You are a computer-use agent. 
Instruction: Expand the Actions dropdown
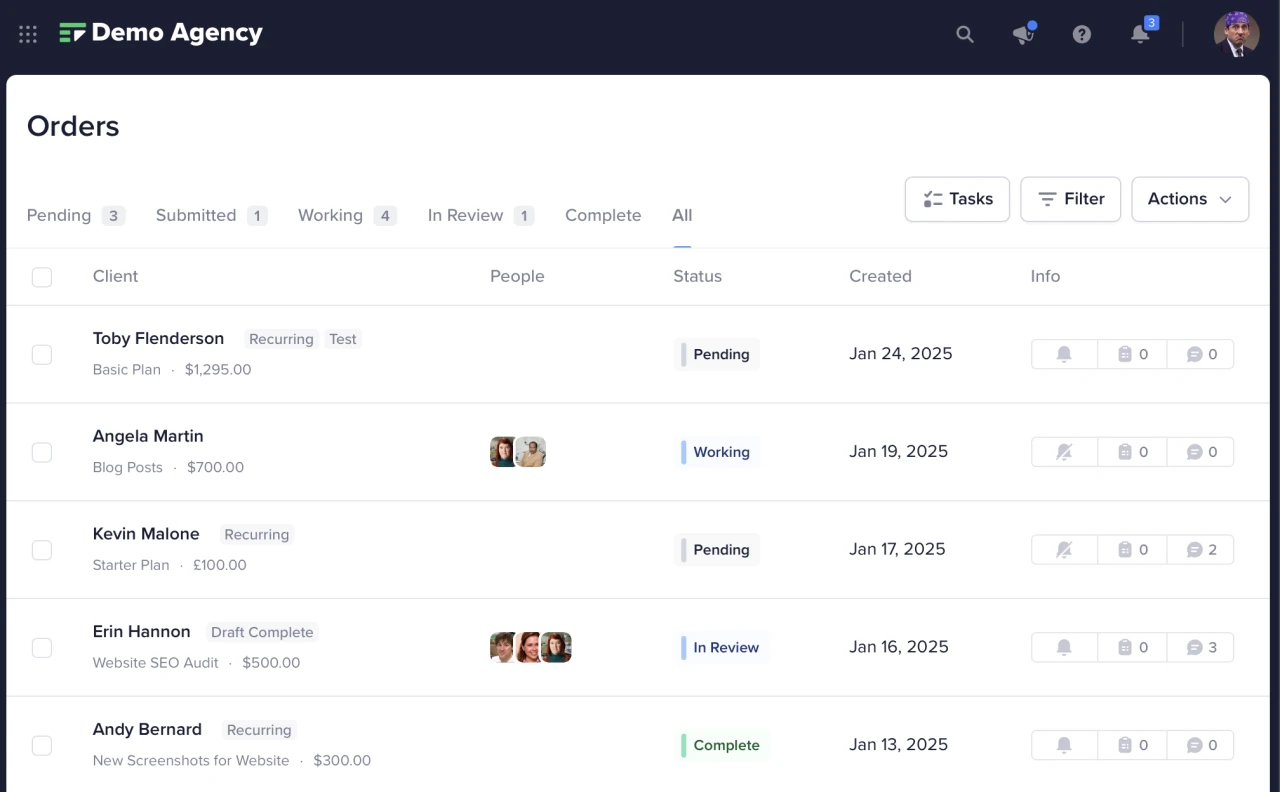(x=1190, y=199)
